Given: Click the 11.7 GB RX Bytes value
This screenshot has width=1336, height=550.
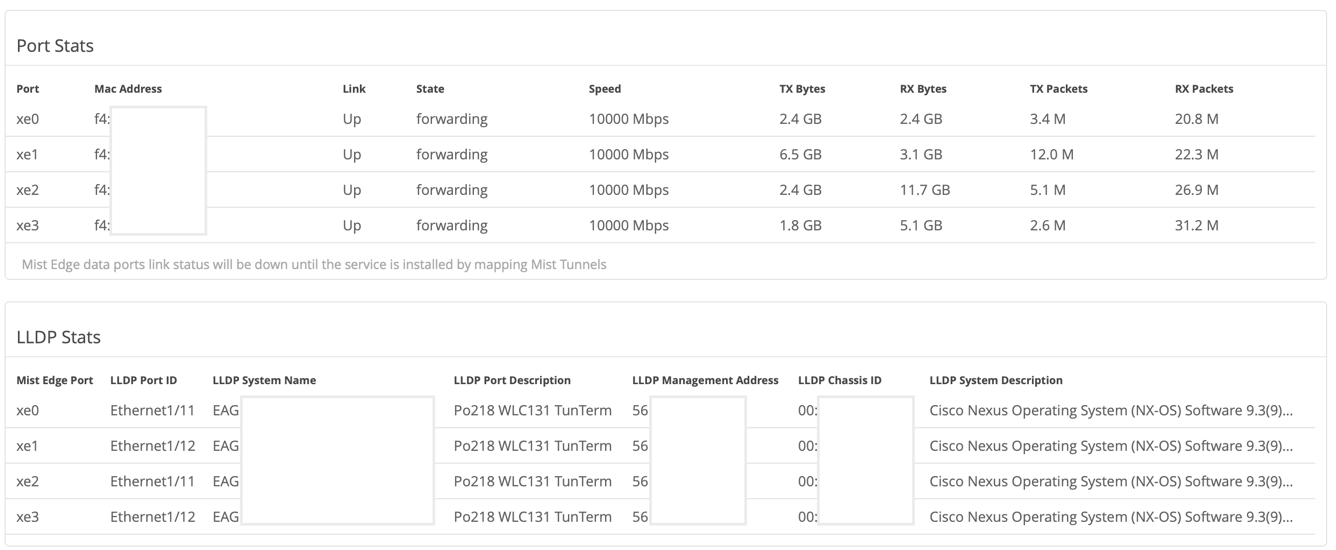Looking at the screenshot, I should pos(925,190).
